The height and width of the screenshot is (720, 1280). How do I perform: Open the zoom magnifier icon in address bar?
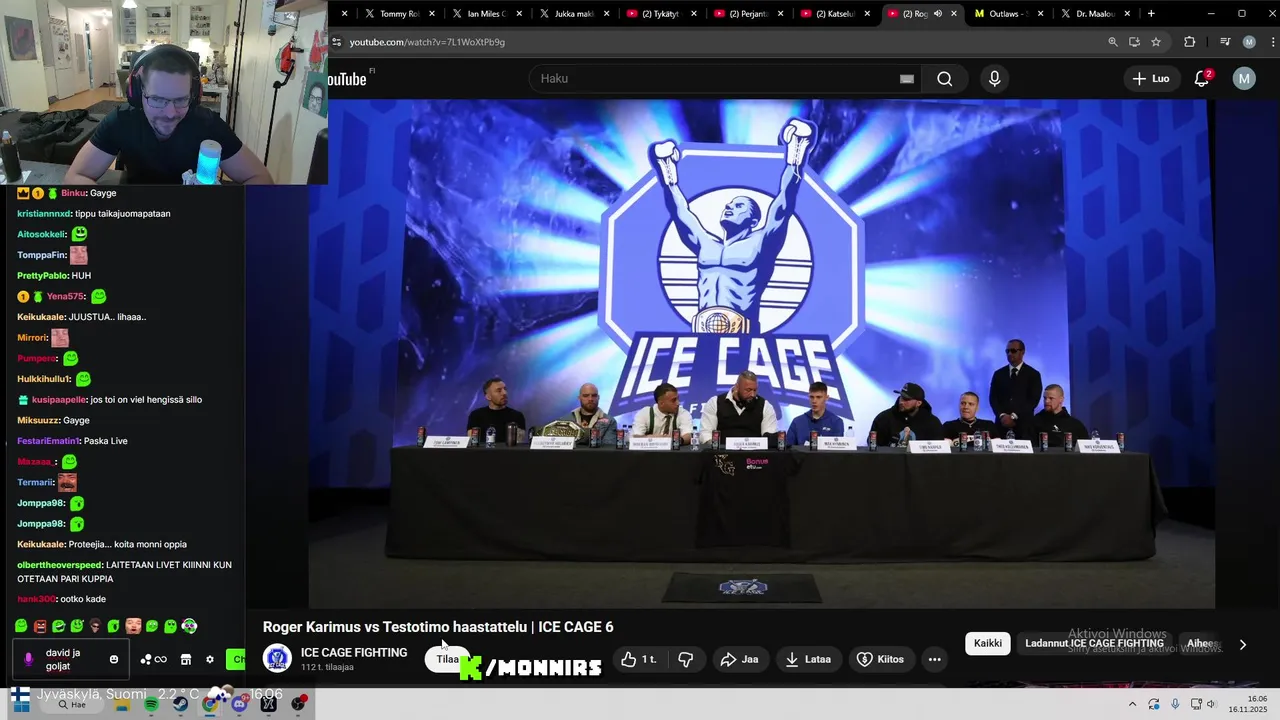pyautogui.click(x=1113, y=42)
